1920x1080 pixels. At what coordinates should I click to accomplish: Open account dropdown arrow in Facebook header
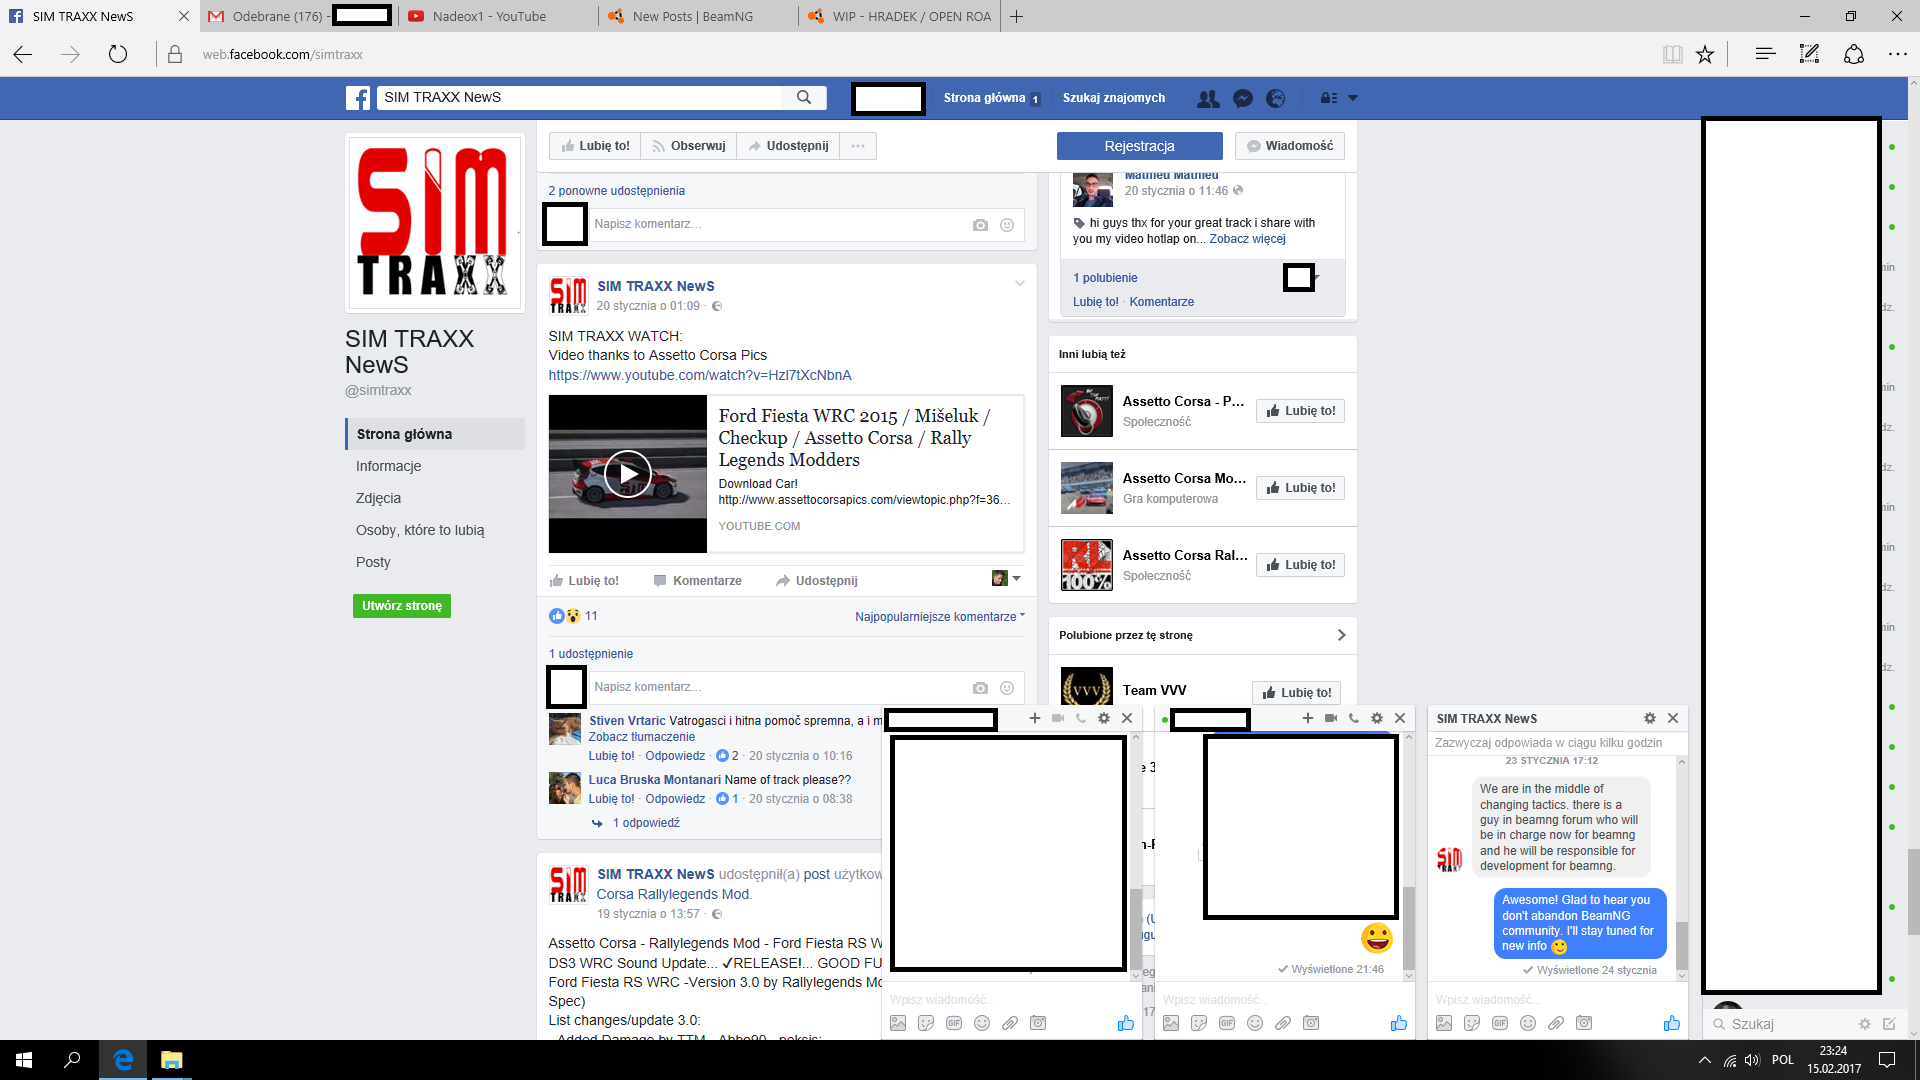1353,98
